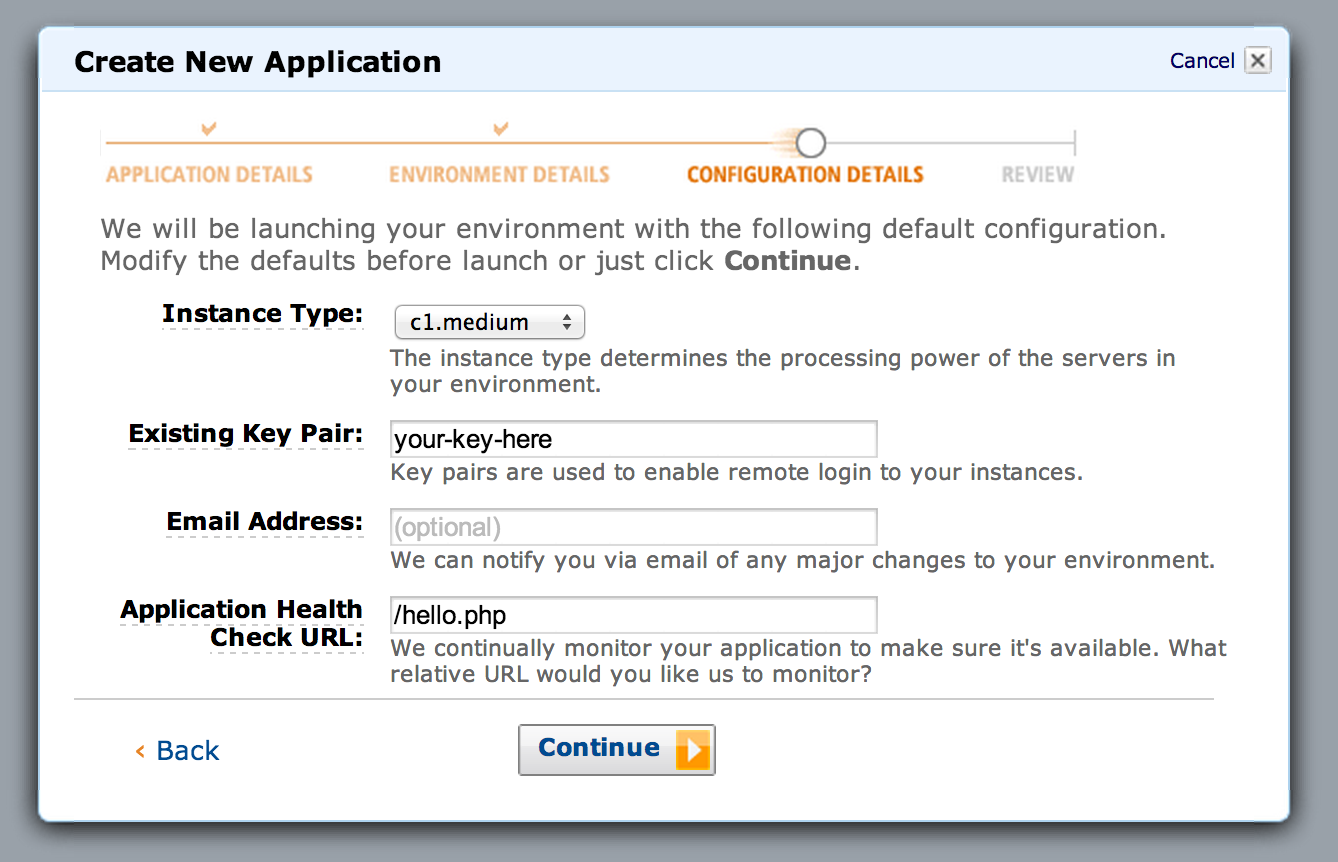Open the Instance Type dropdown
Screen dimensions: 1338x862
coord(490,322)
